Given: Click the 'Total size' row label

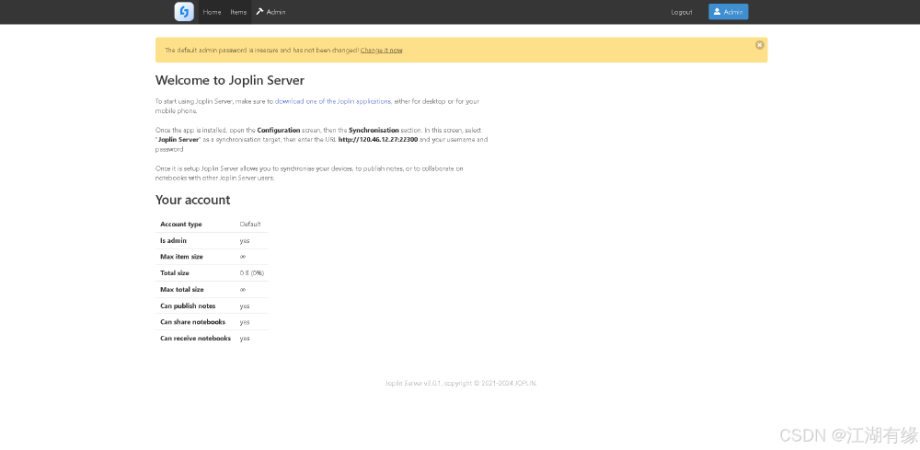Looking at the screenshot, I should tap(174, 273).
